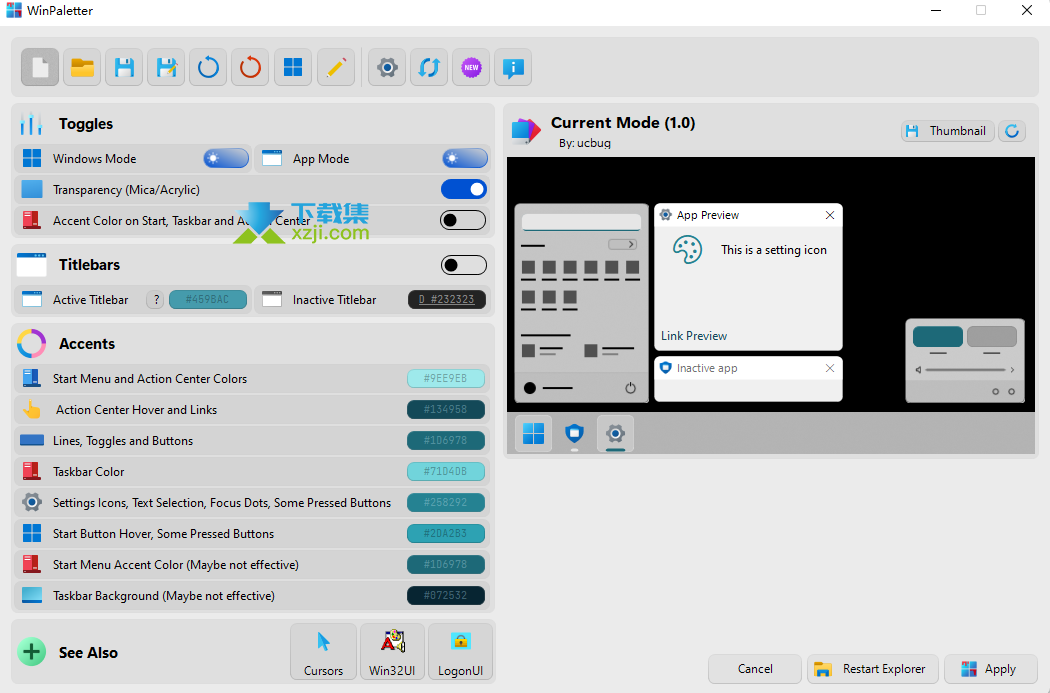Open the blue info speech-bubble icon
The height and width of the screenshot is (693, 1050).
pos(513,67)
